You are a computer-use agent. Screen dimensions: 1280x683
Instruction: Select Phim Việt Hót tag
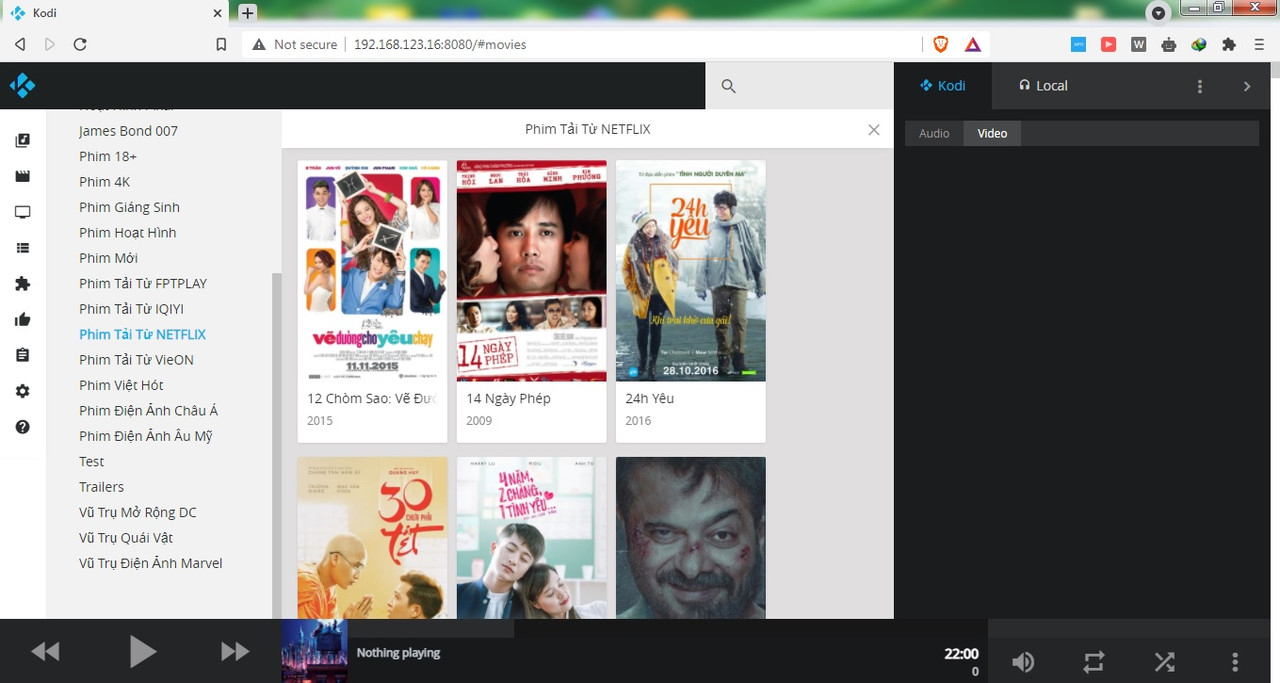point(121,385)
